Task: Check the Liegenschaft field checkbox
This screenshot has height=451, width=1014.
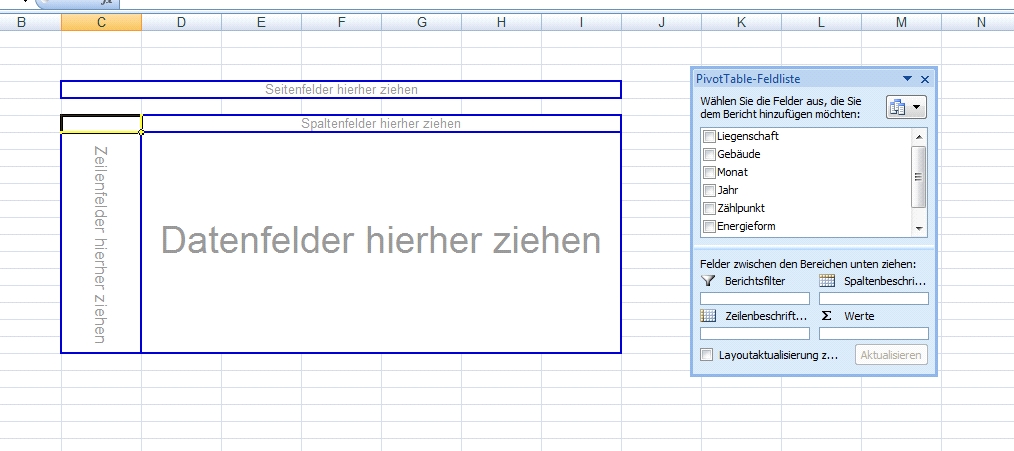Action: (709, 137)
